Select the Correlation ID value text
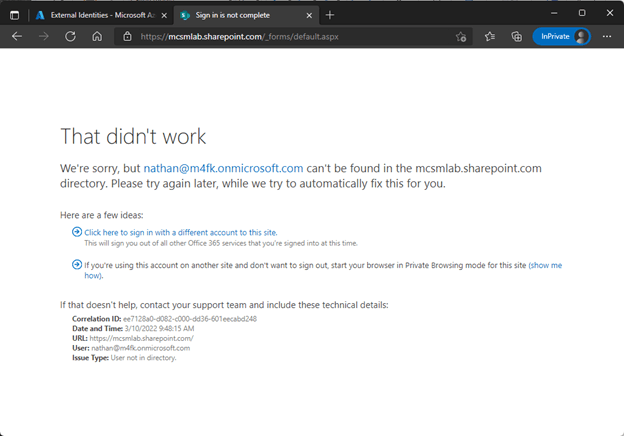 point(190,319)
